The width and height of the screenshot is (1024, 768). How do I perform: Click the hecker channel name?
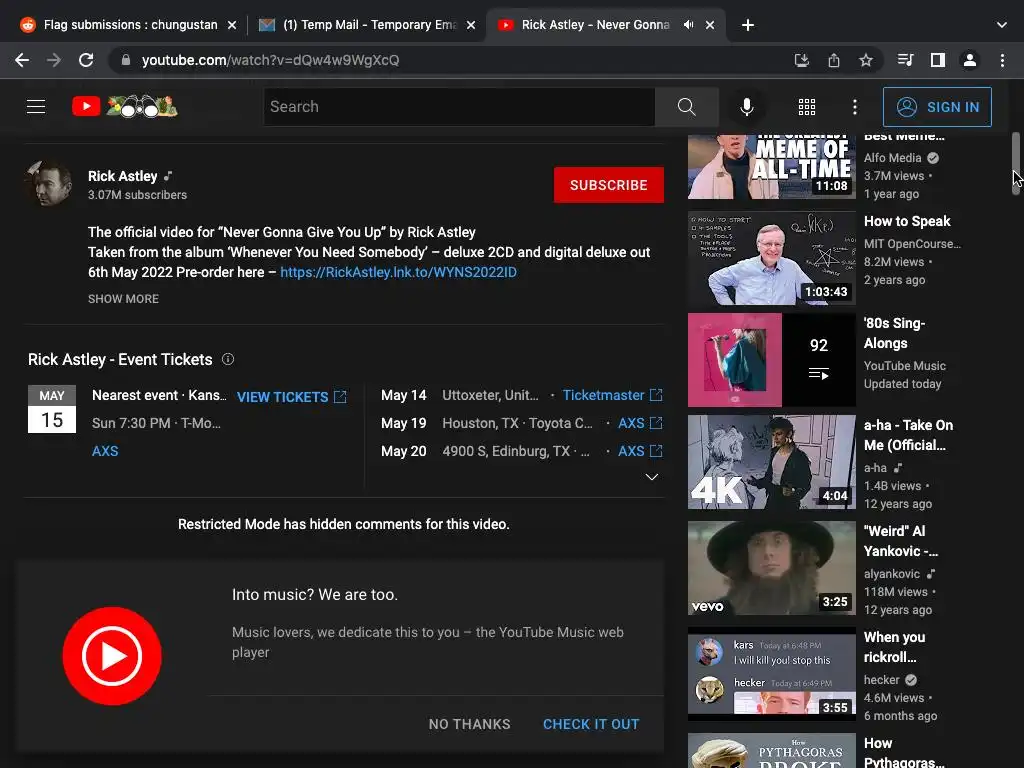tap(882, 680)
